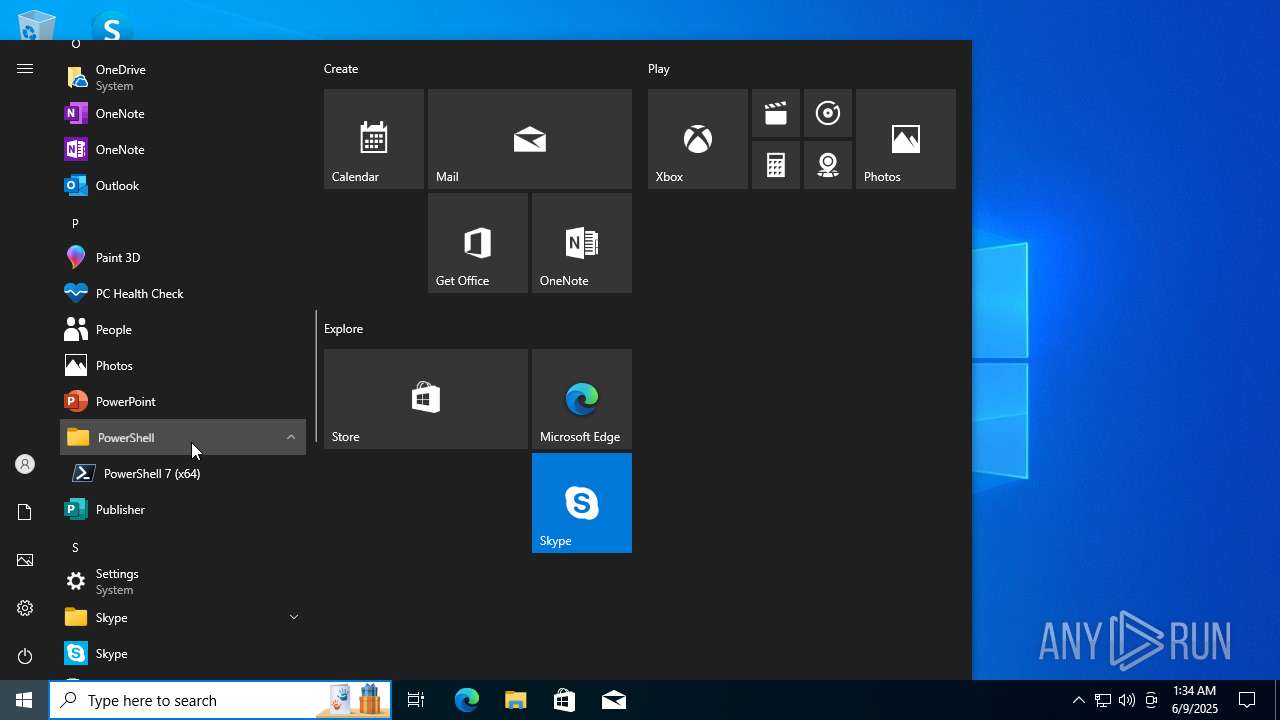Open Documents from the Start sidebar
Screen dimensions: 1280x720
coord(25,512)
